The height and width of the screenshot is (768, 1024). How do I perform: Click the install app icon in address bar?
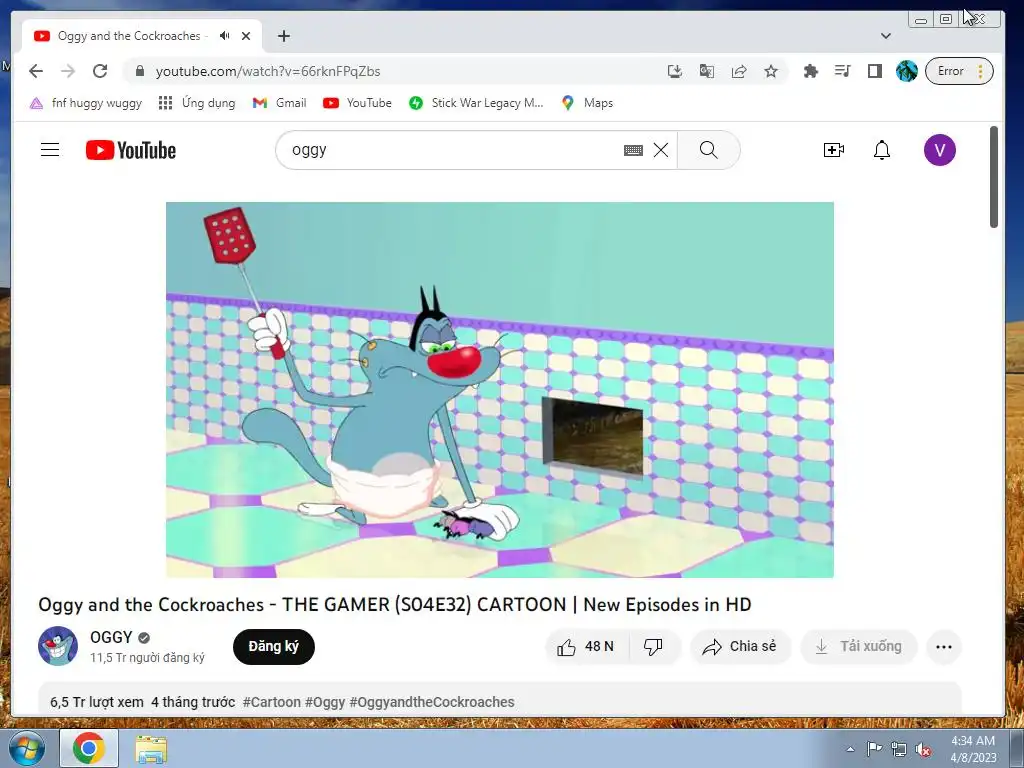coord(675,71)
